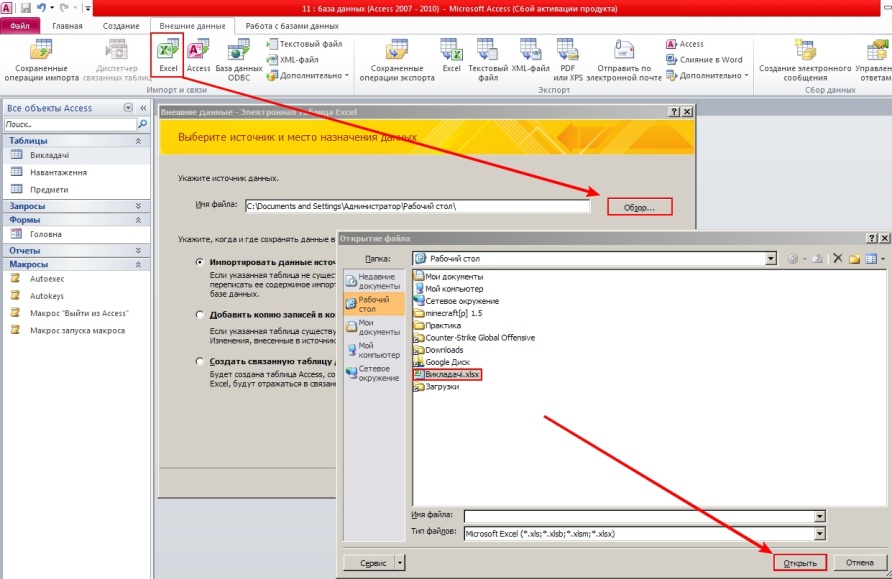
Task: Open saved import operations
Action: coord(41,60)
